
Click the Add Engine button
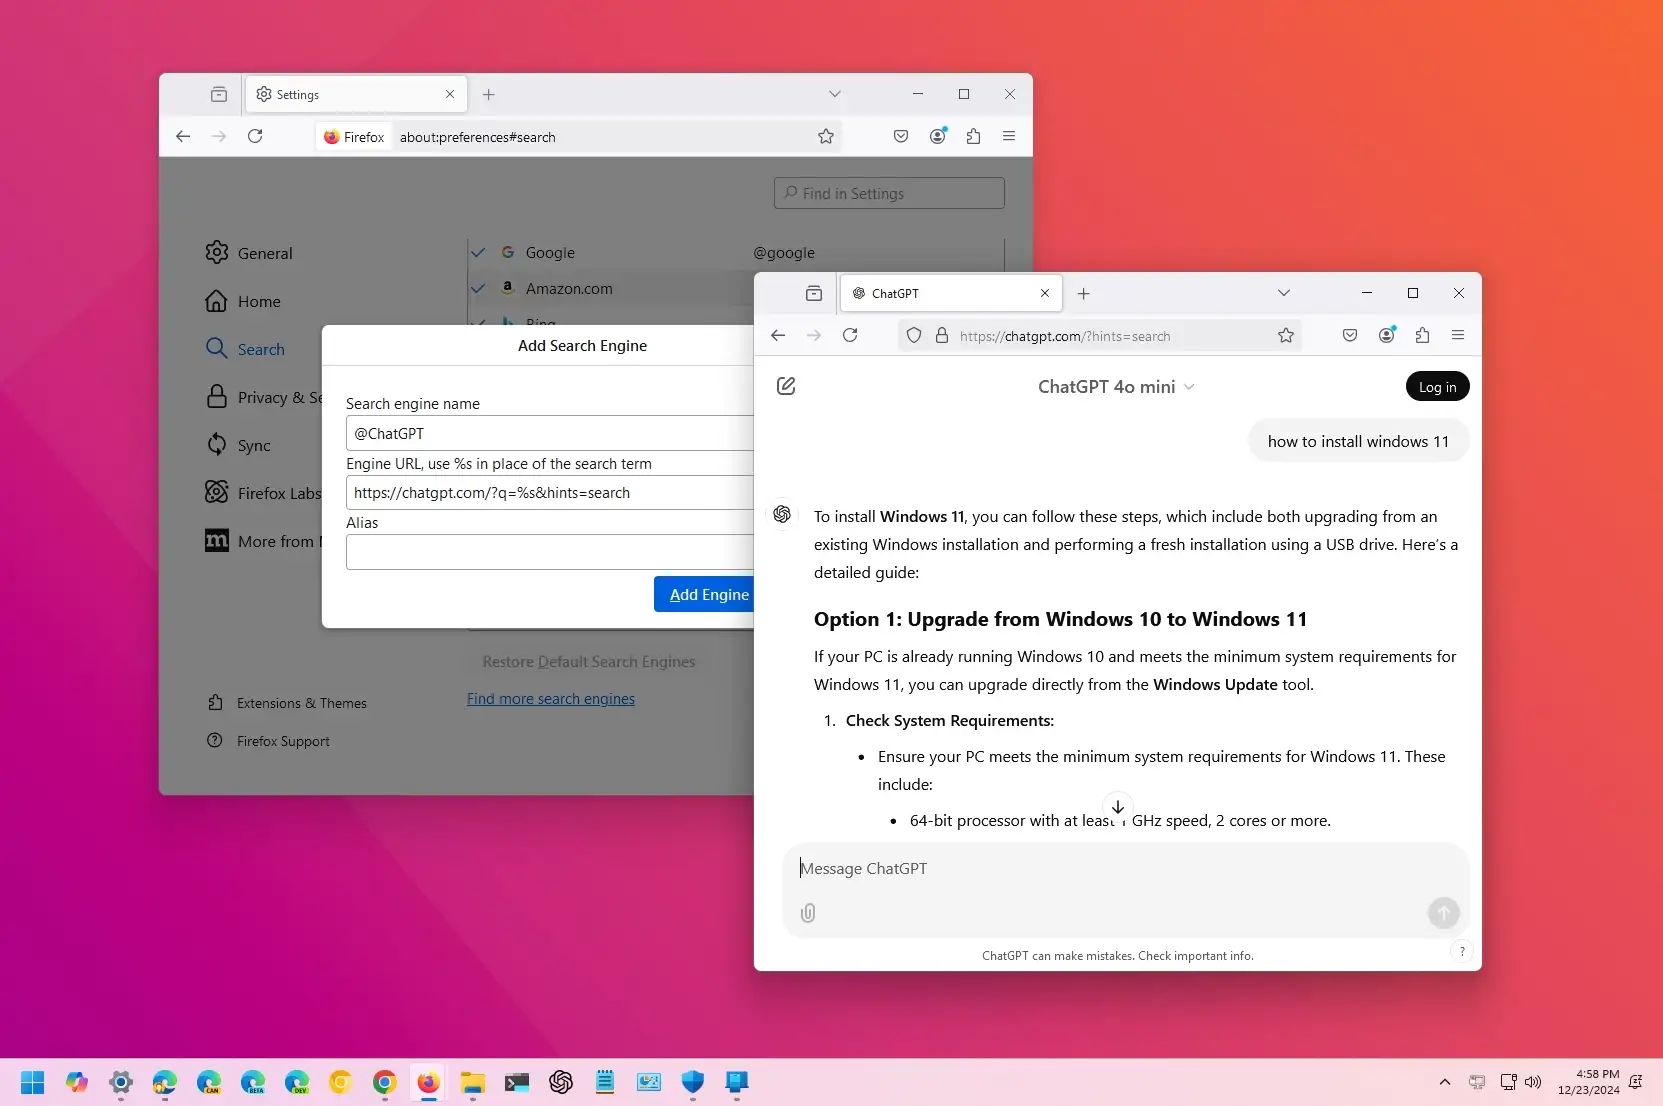pyautogui.click(x=704, y=594)
